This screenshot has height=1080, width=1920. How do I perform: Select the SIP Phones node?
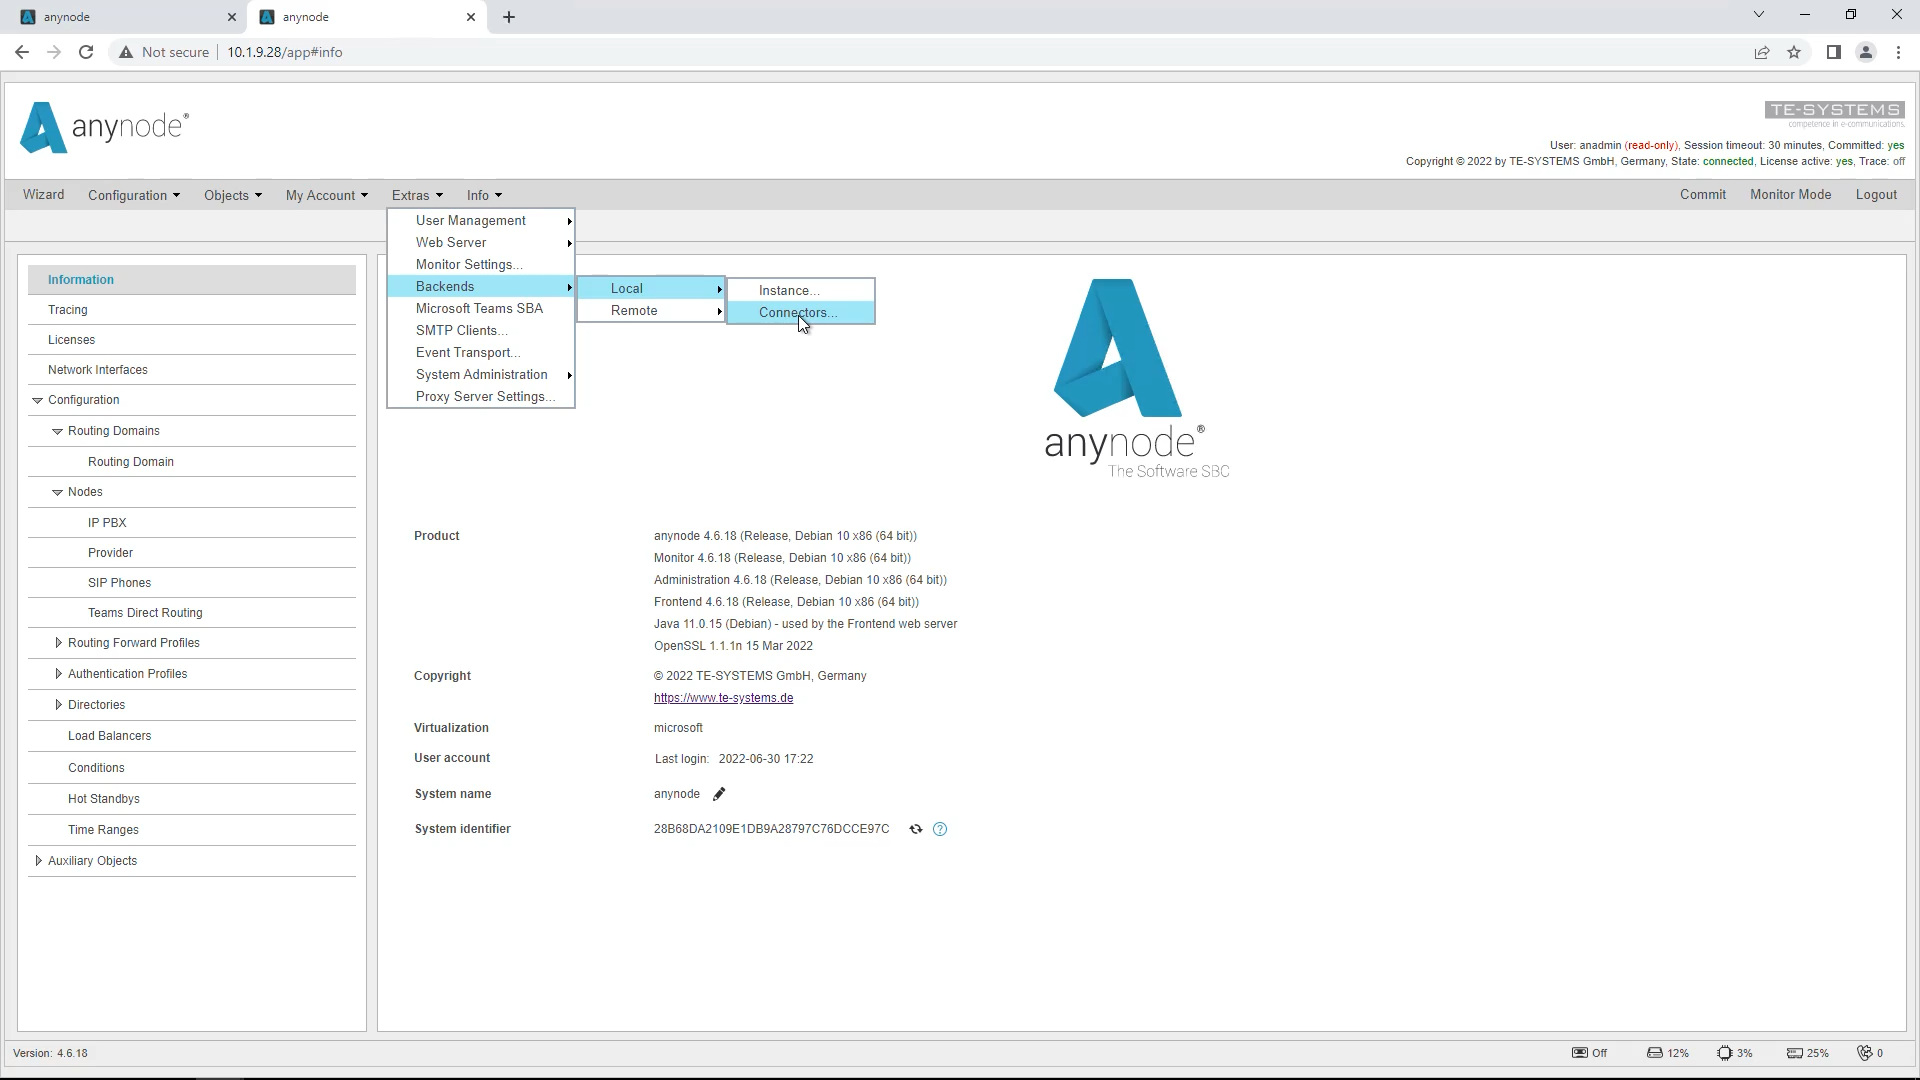pyautogui.click(x=192, y=583)
